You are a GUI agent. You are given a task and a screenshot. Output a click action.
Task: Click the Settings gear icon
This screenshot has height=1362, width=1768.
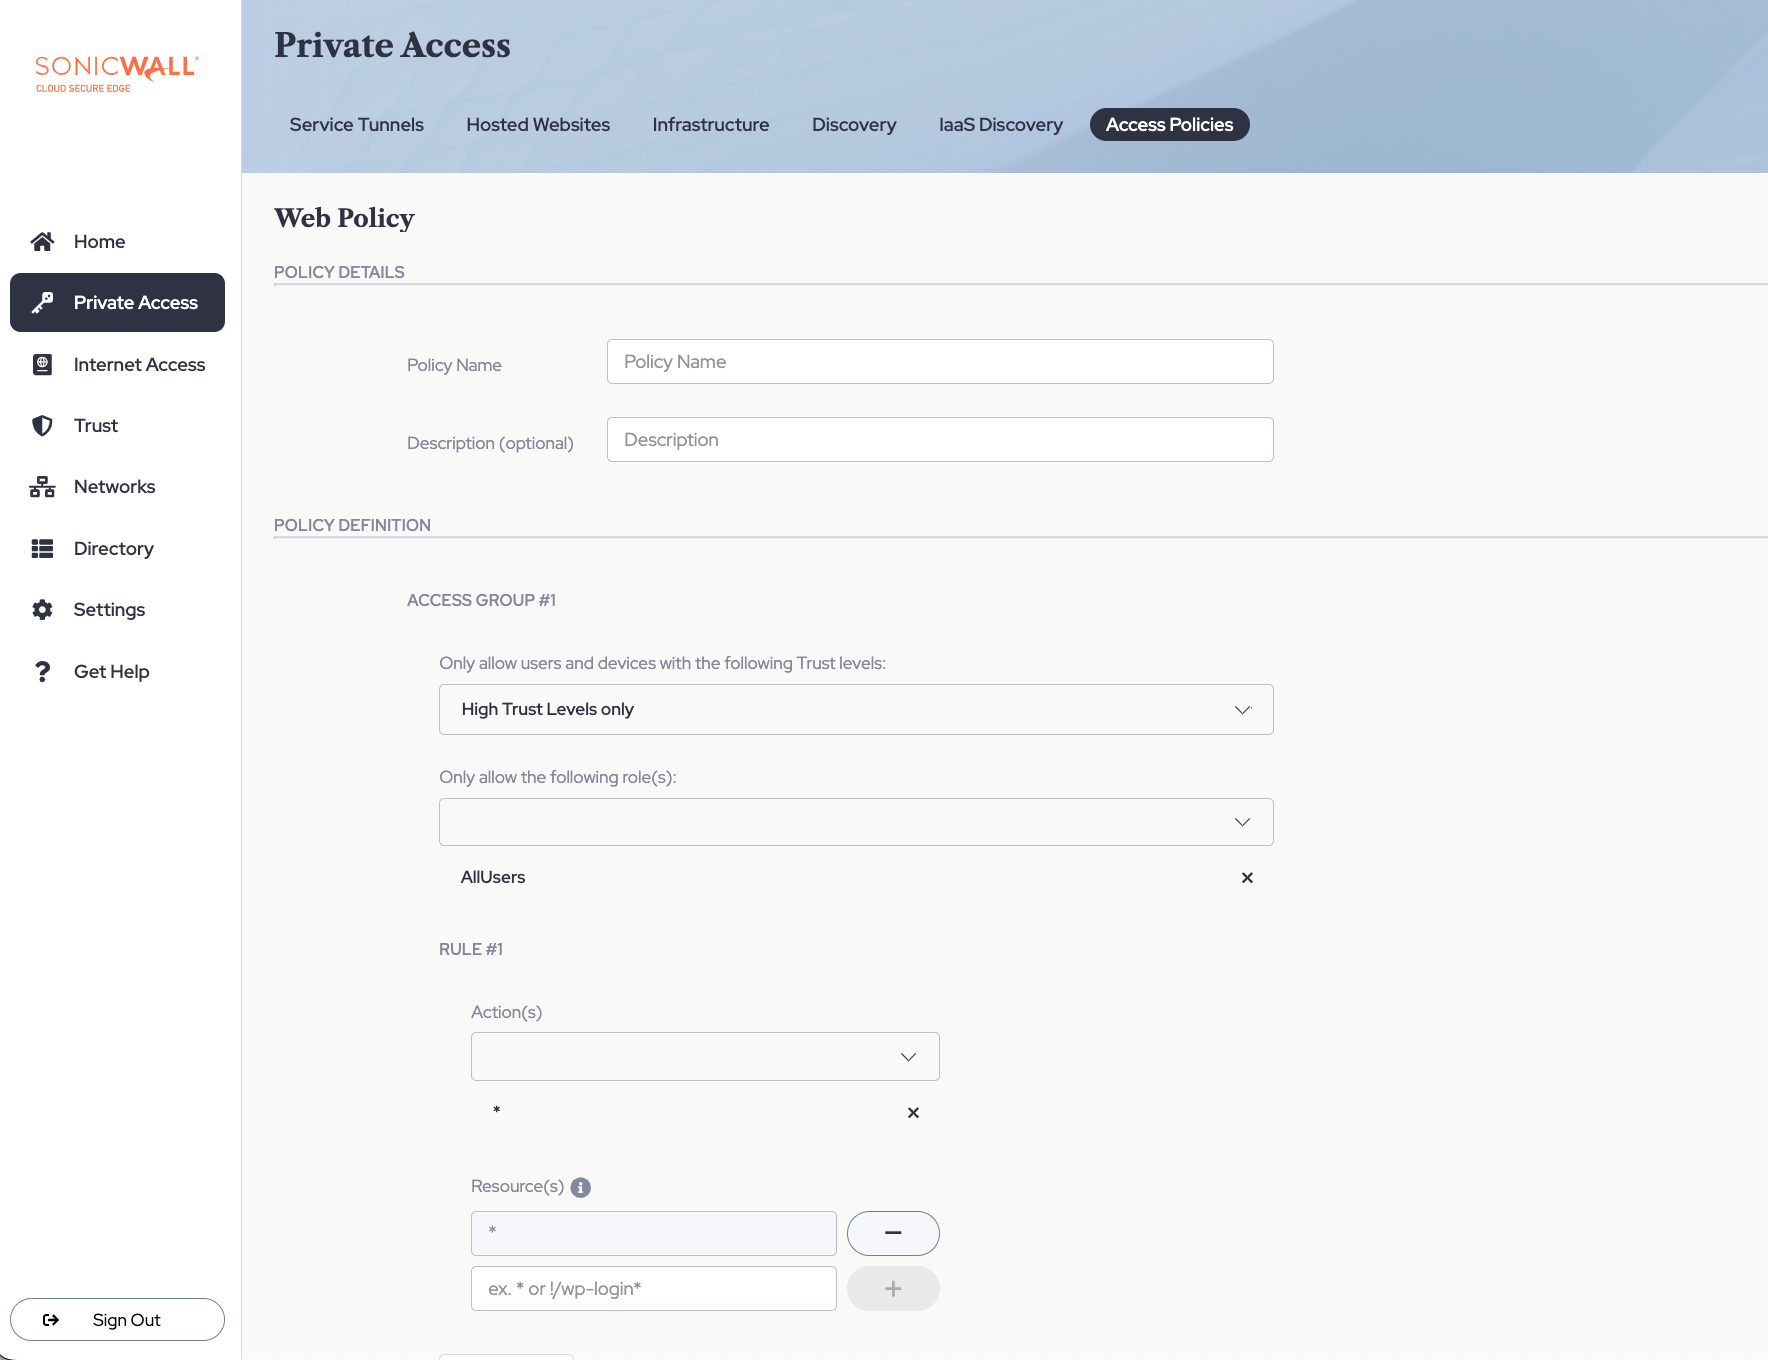[42, 610]
